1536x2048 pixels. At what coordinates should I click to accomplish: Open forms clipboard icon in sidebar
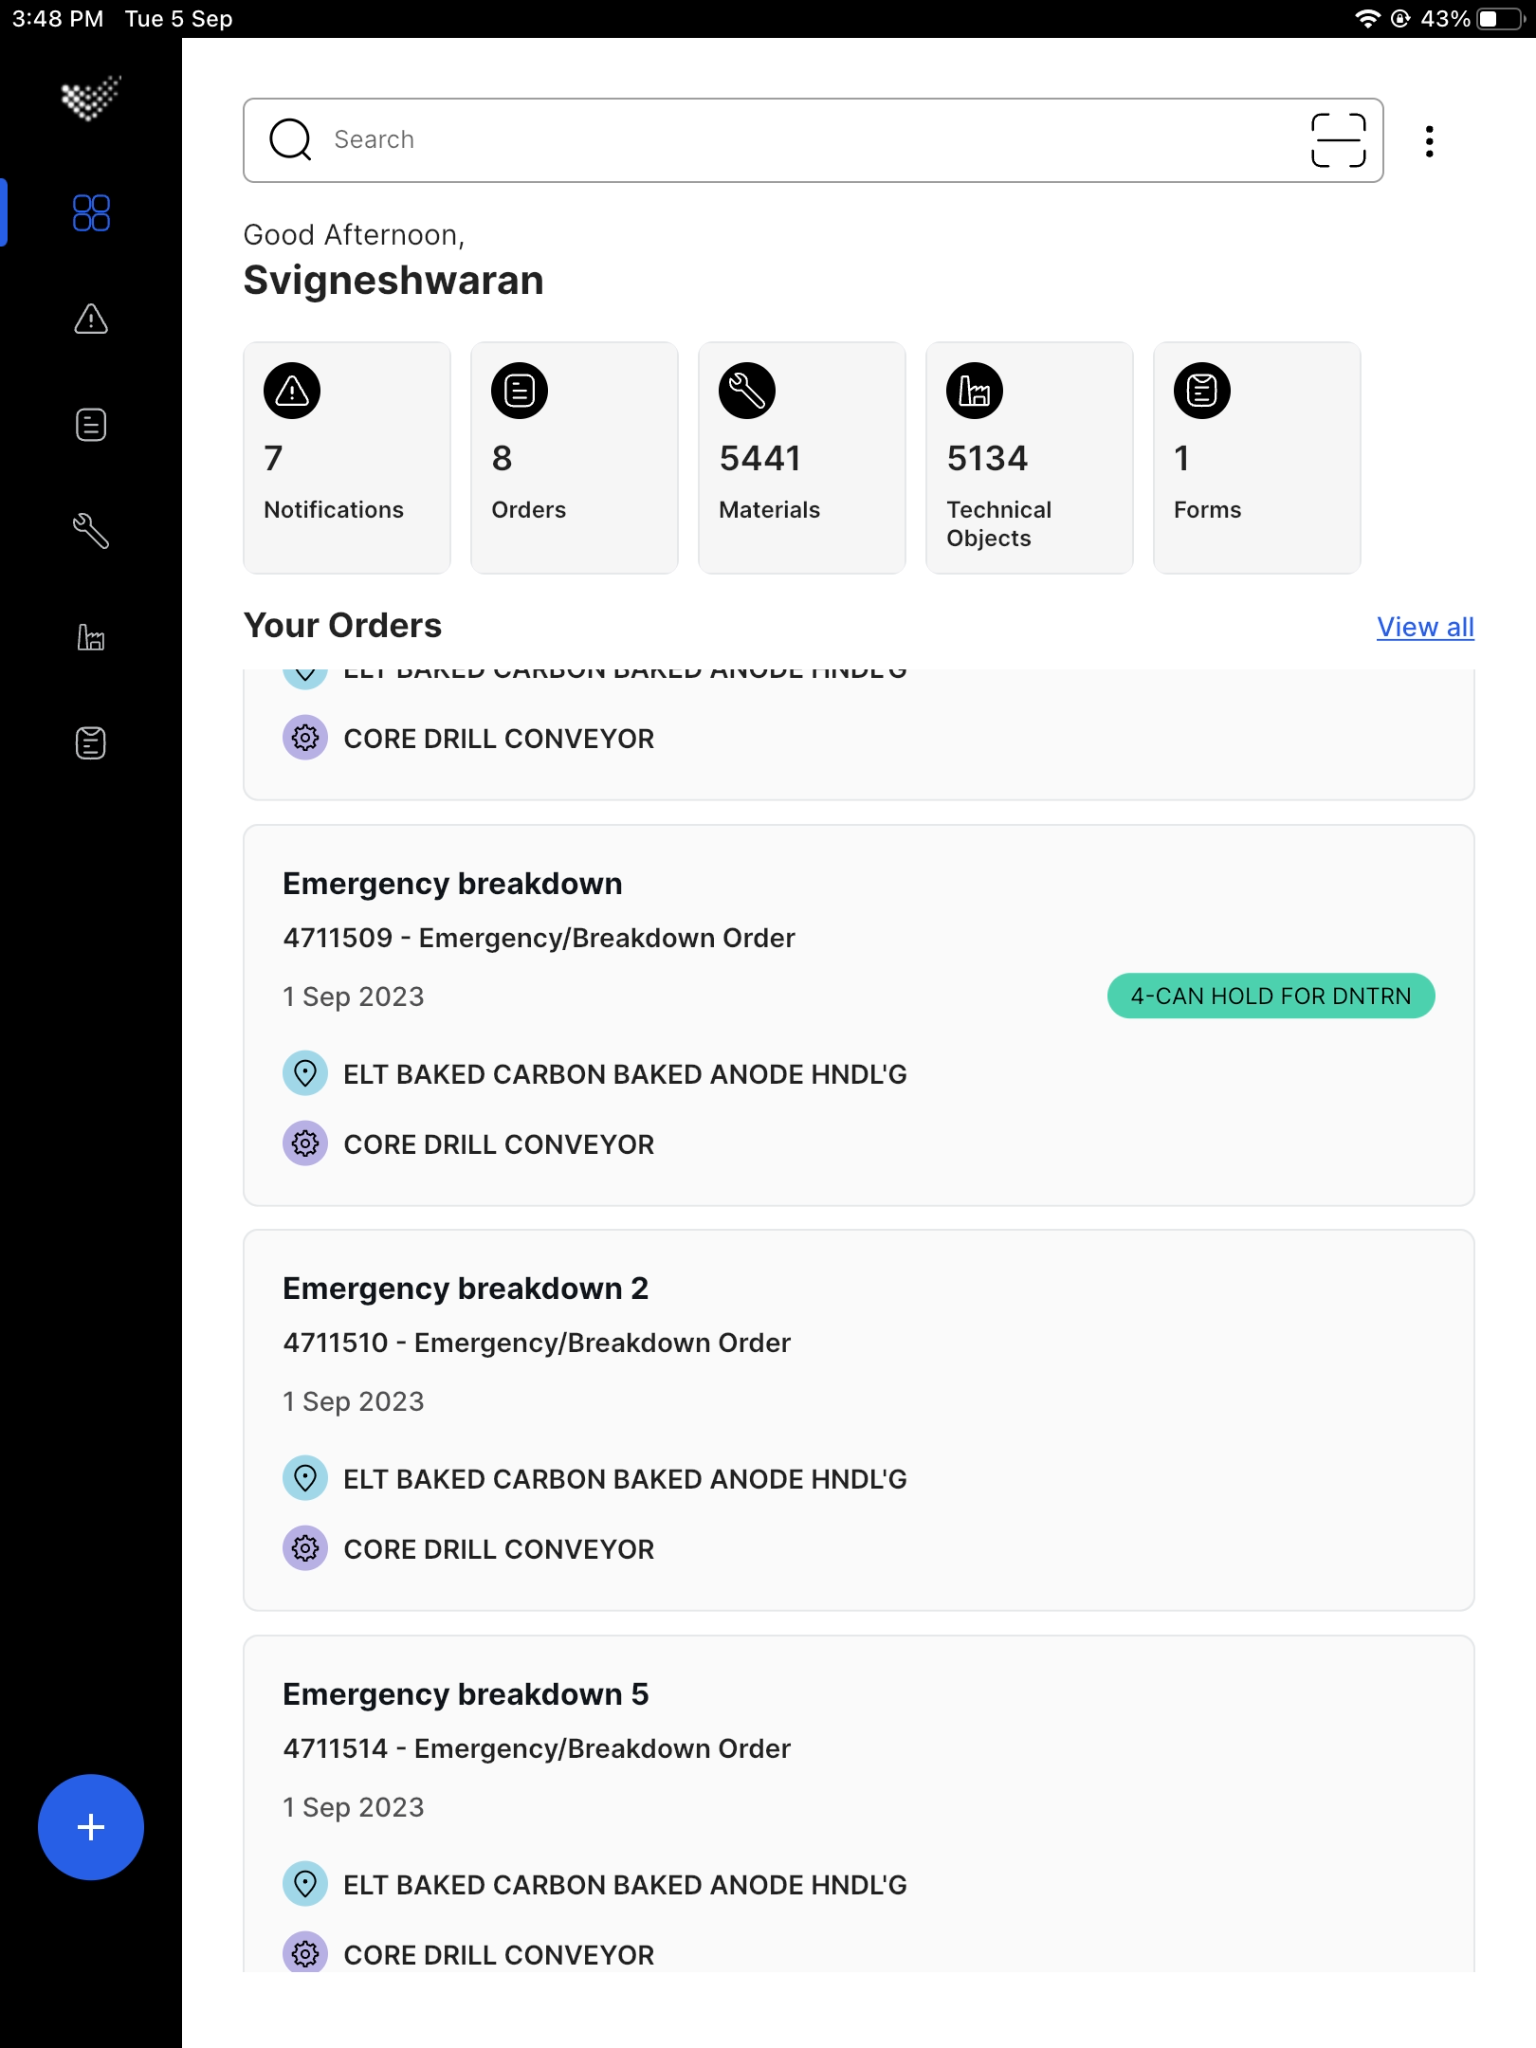91,743
